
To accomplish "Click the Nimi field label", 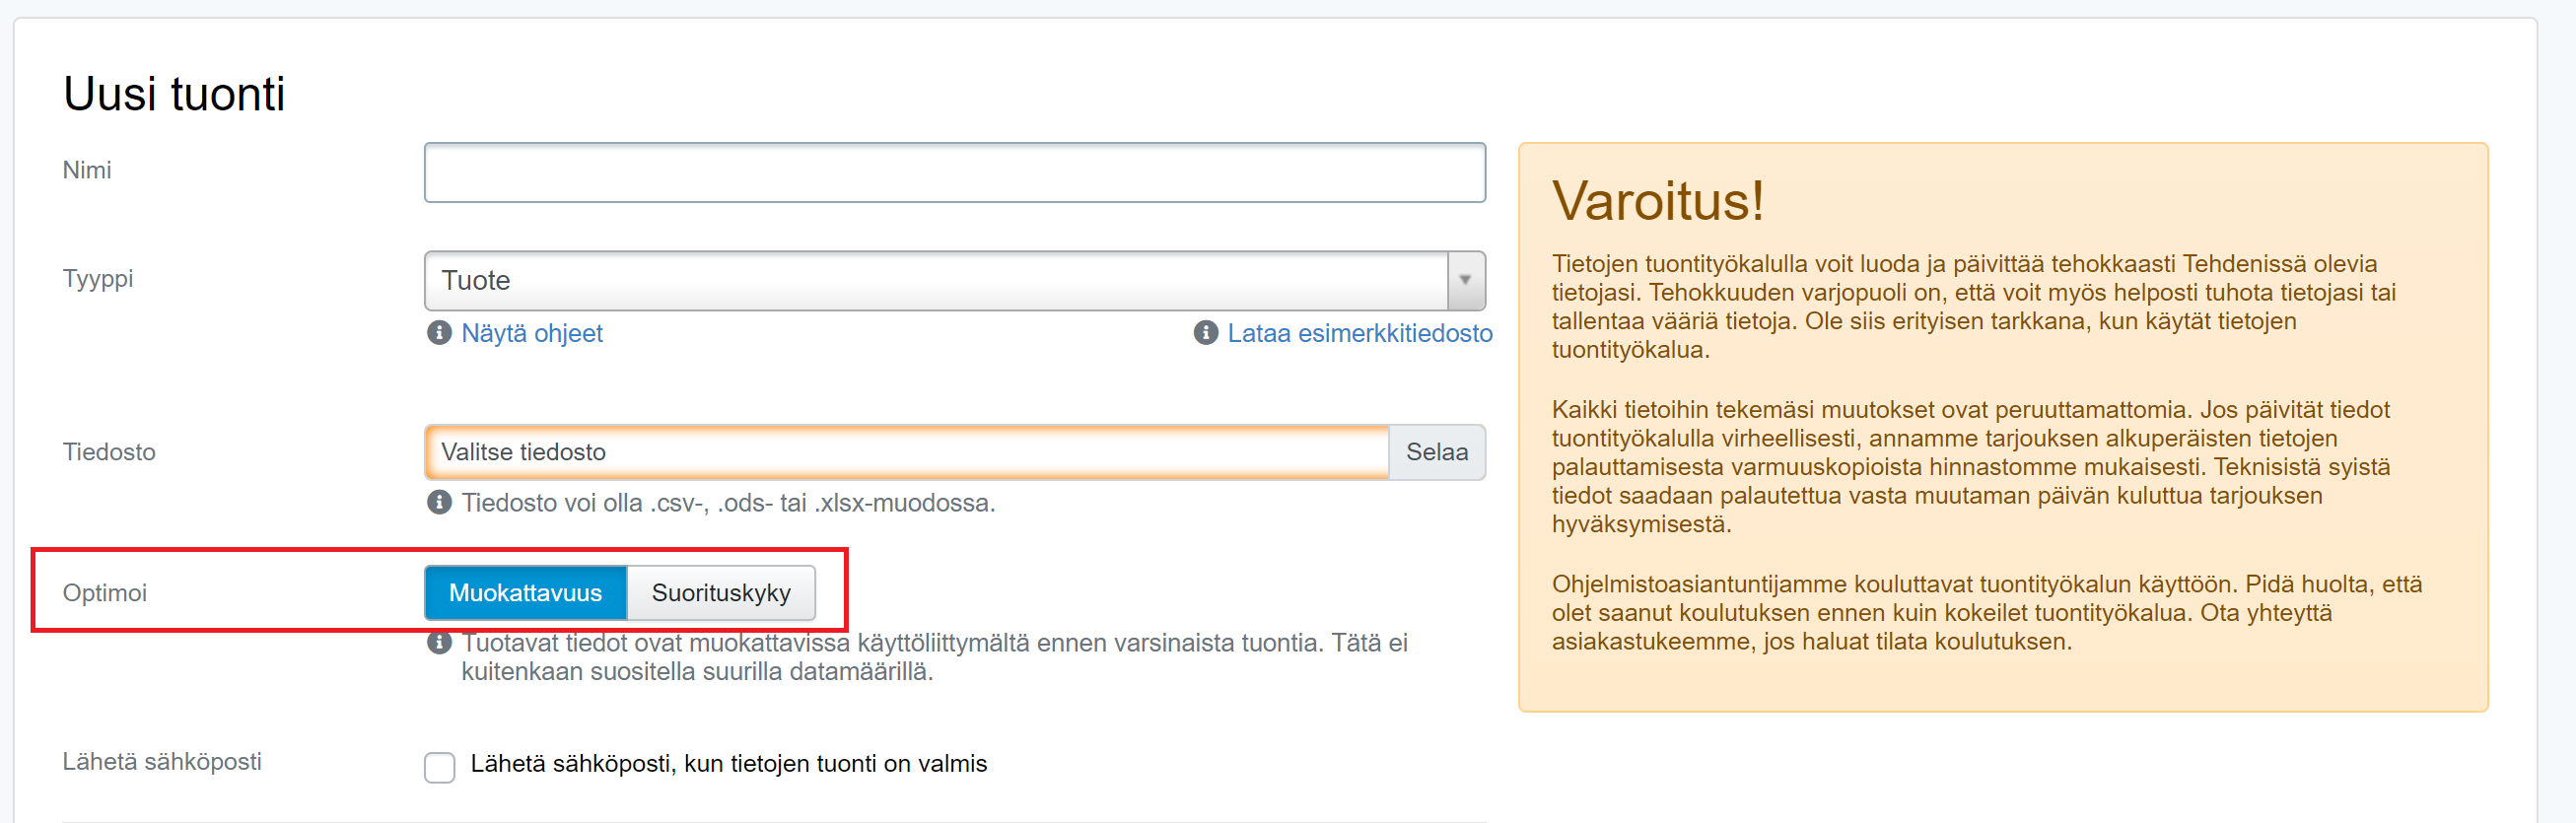I will click(87, 170).
